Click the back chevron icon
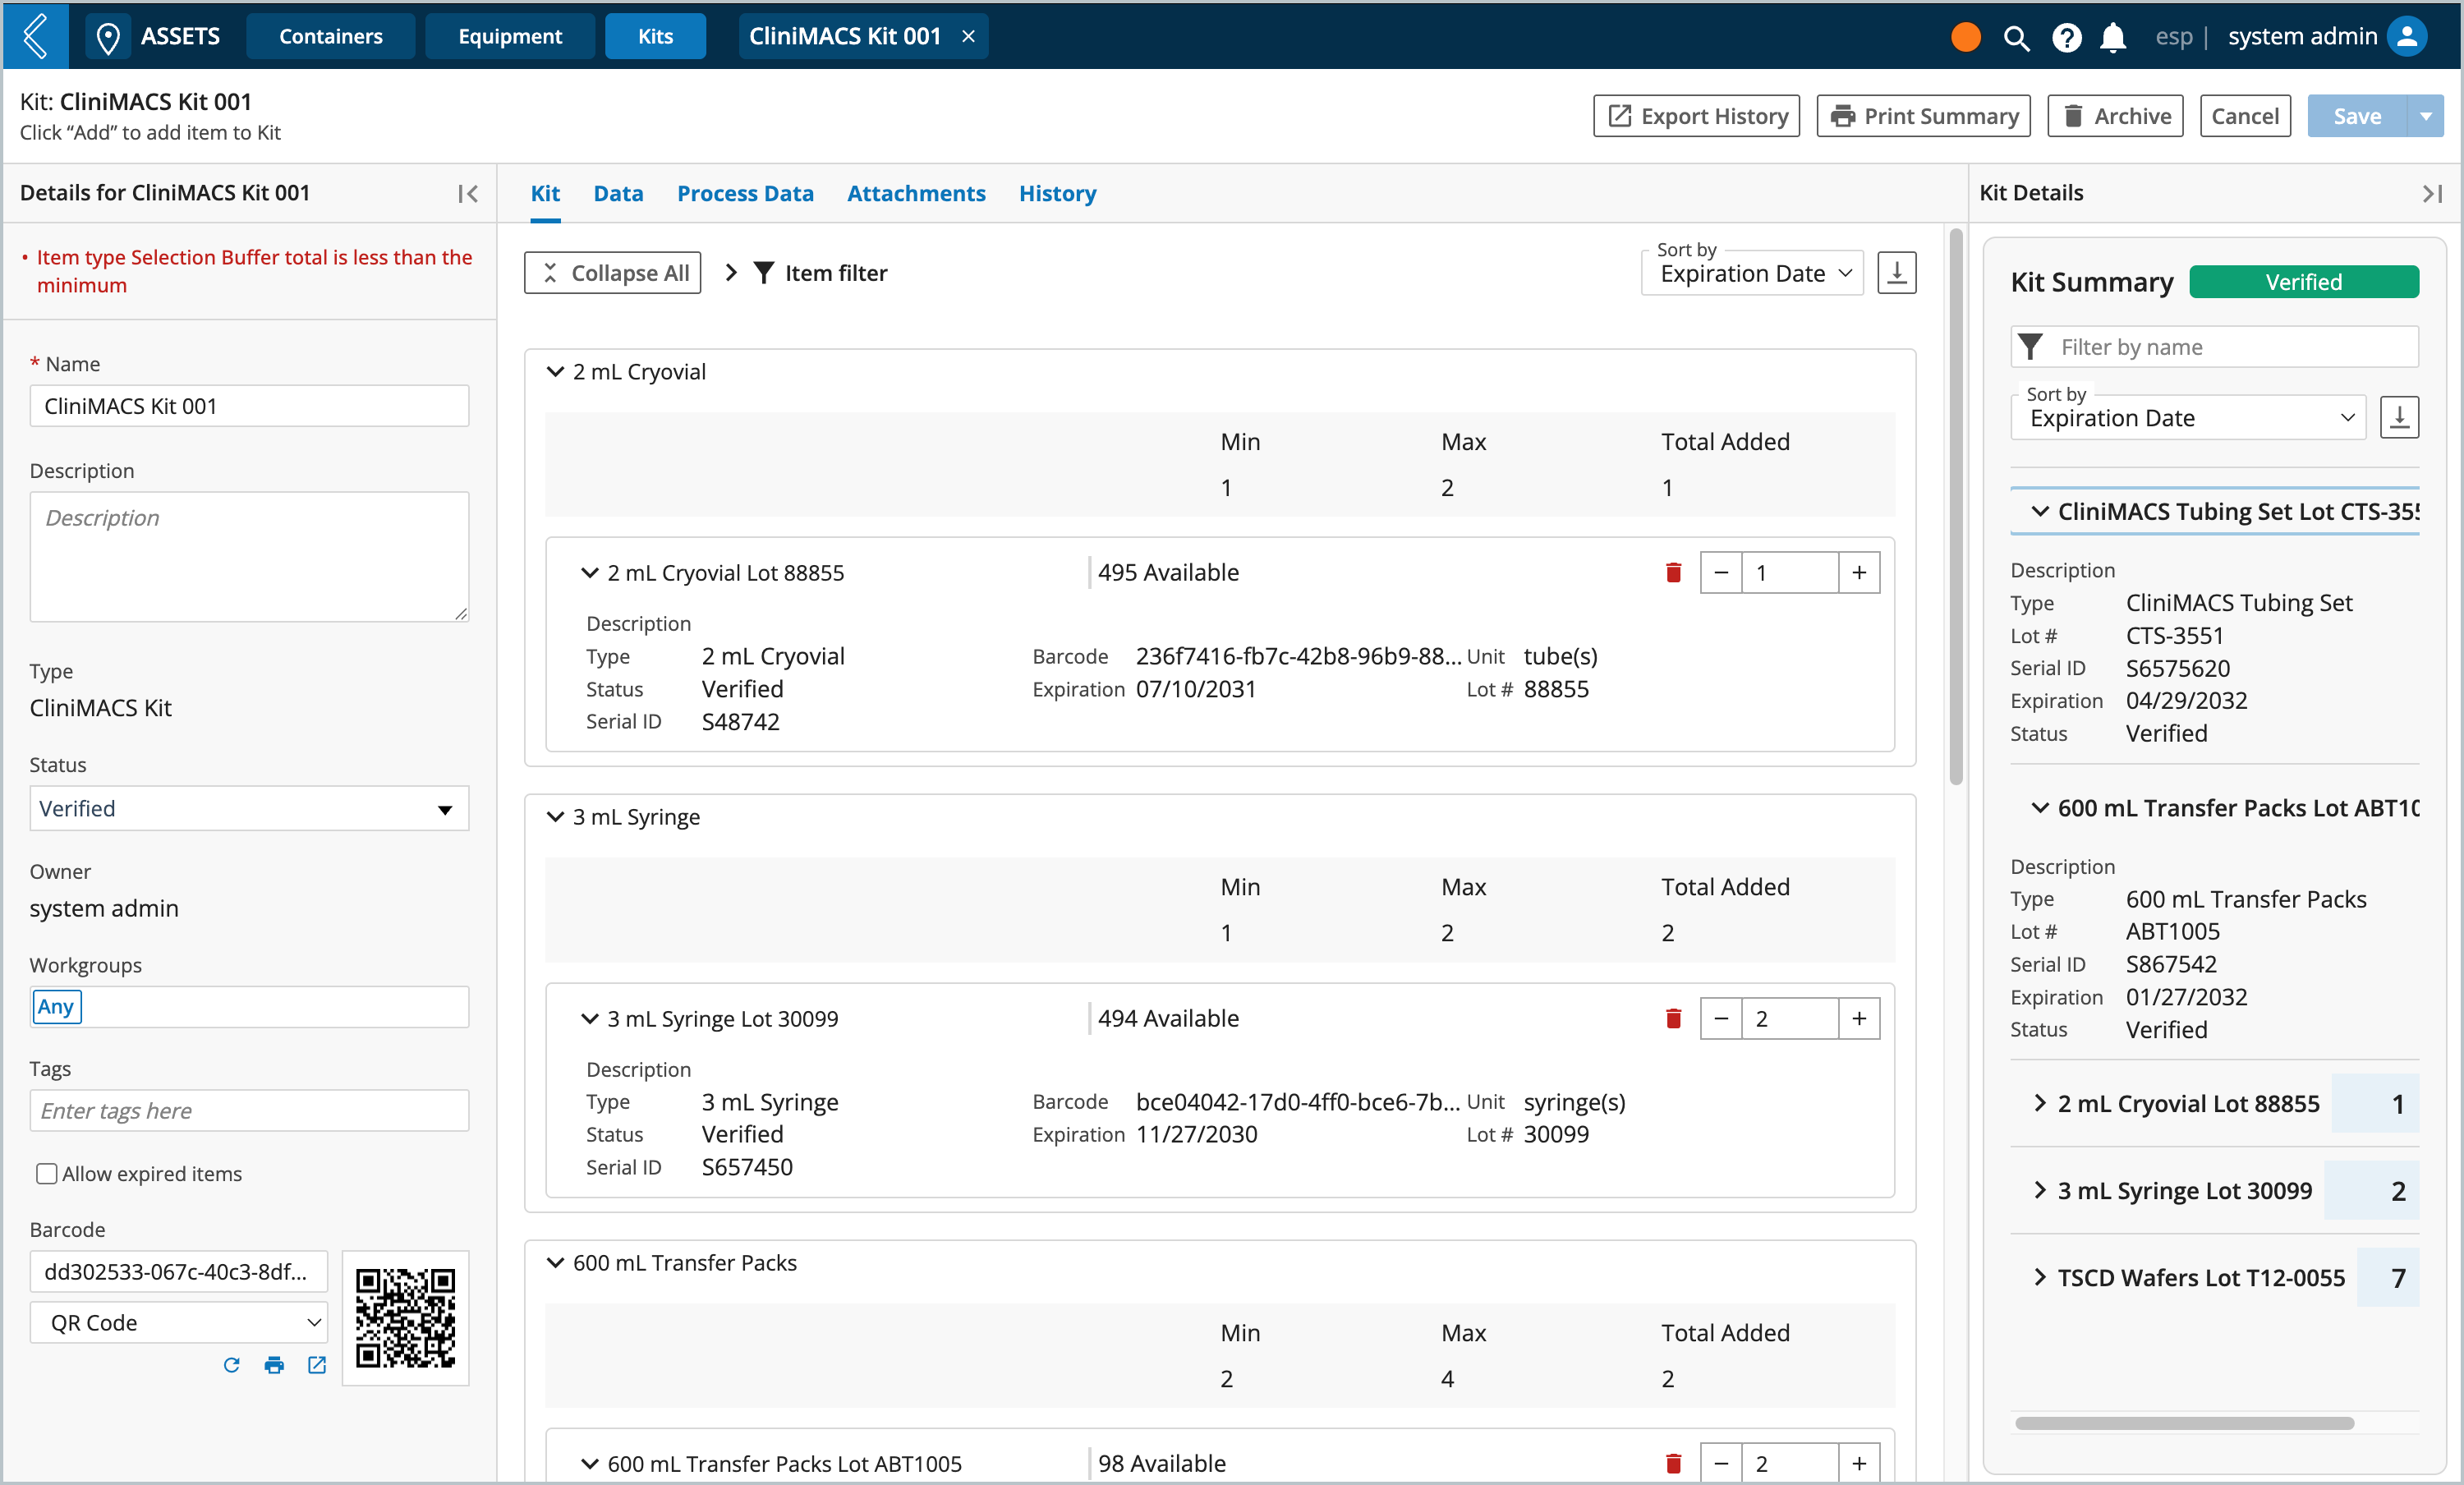 pos(35,36)
